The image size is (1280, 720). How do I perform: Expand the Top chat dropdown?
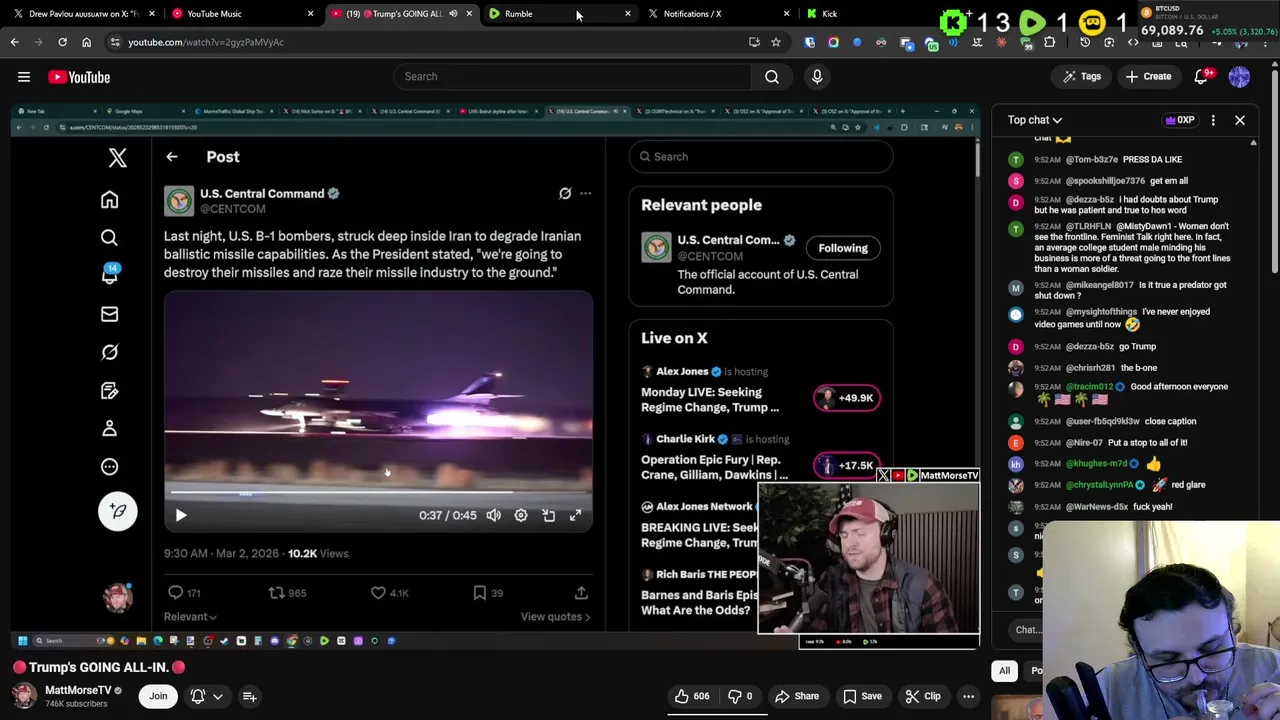[1035, 120]
